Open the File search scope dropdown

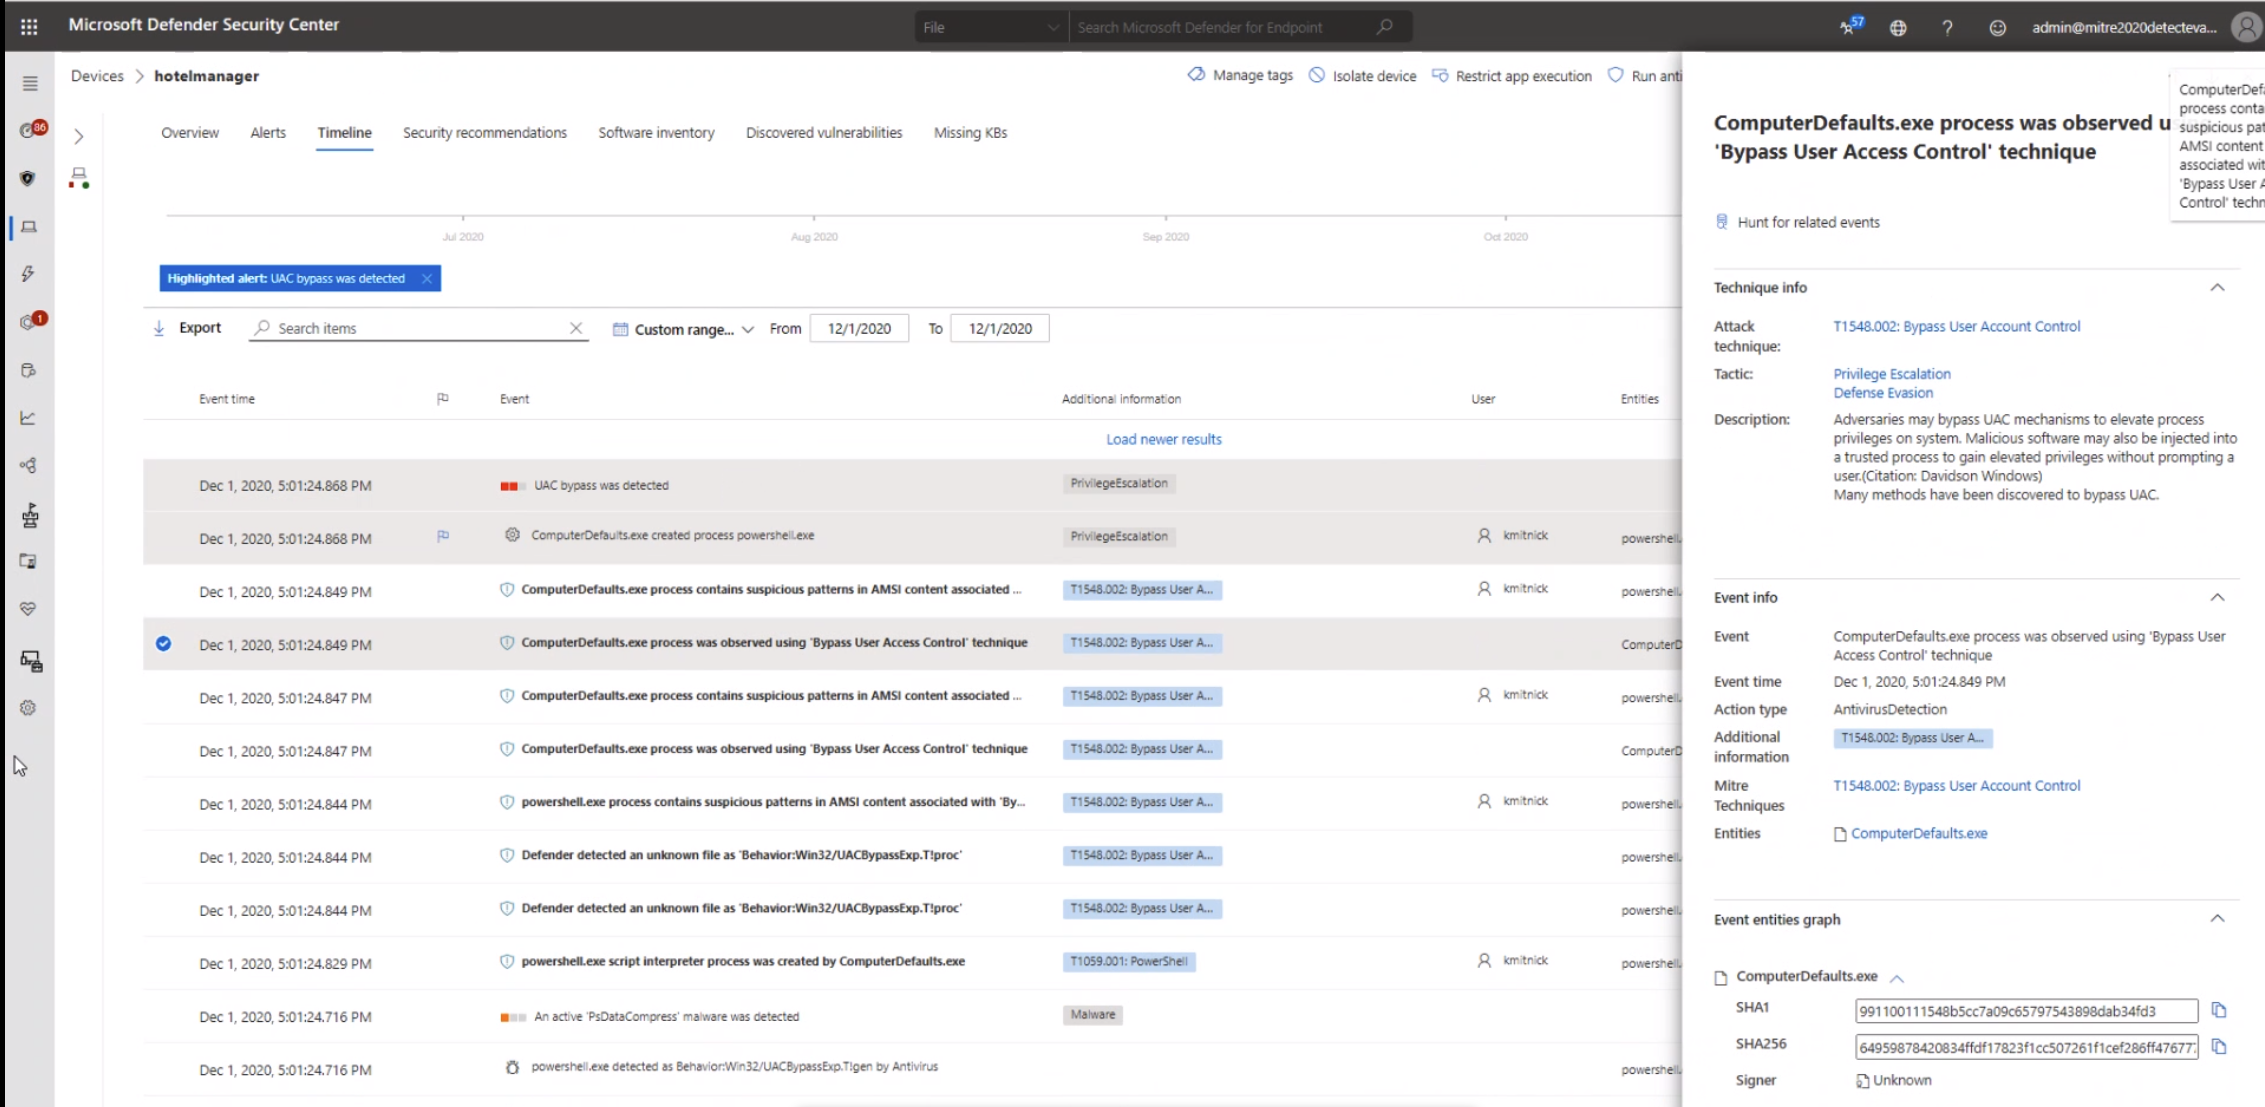pyautogui.click(x=989, y=27)
